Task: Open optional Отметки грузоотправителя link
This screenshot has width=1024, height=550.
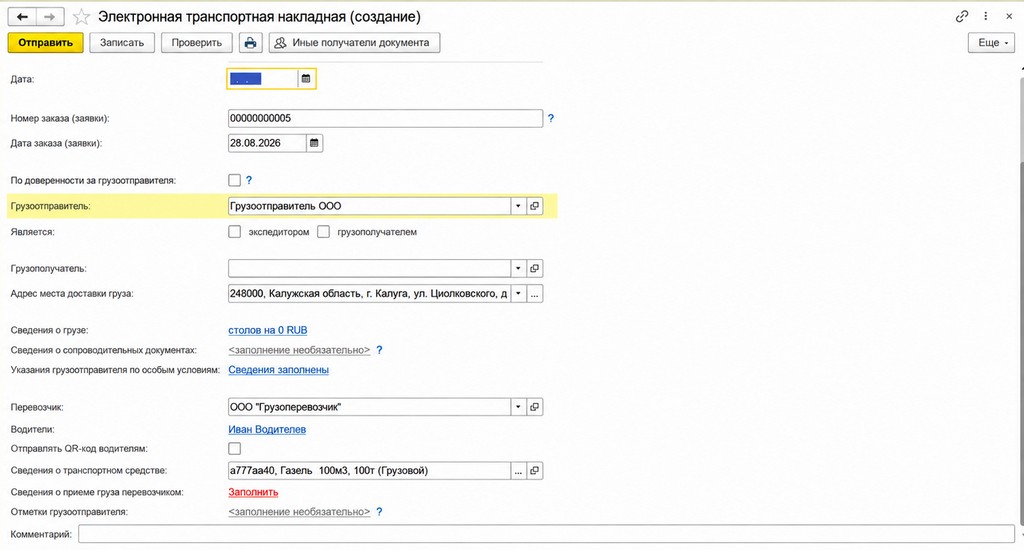Action: pos(299,512)
